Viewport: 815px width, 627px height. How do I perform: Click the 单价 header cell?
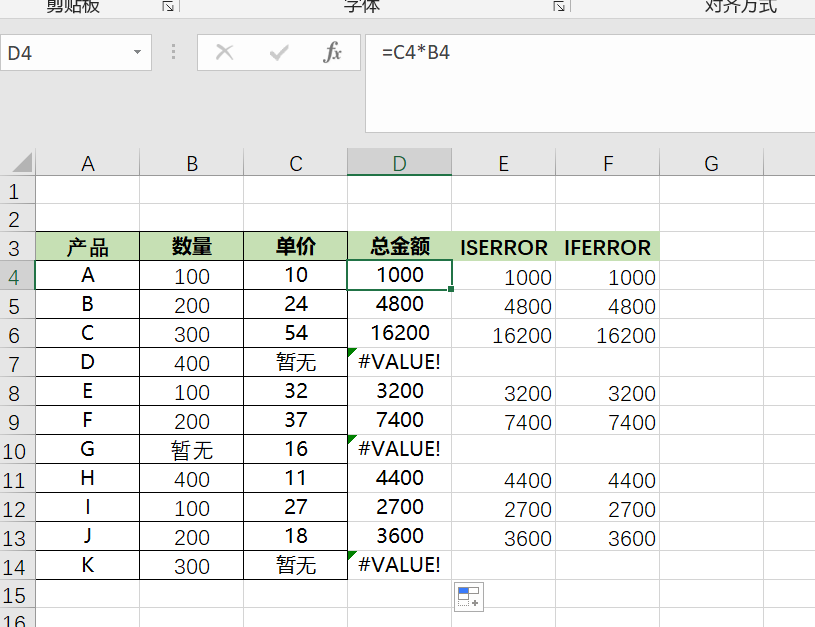coord(296,246)
